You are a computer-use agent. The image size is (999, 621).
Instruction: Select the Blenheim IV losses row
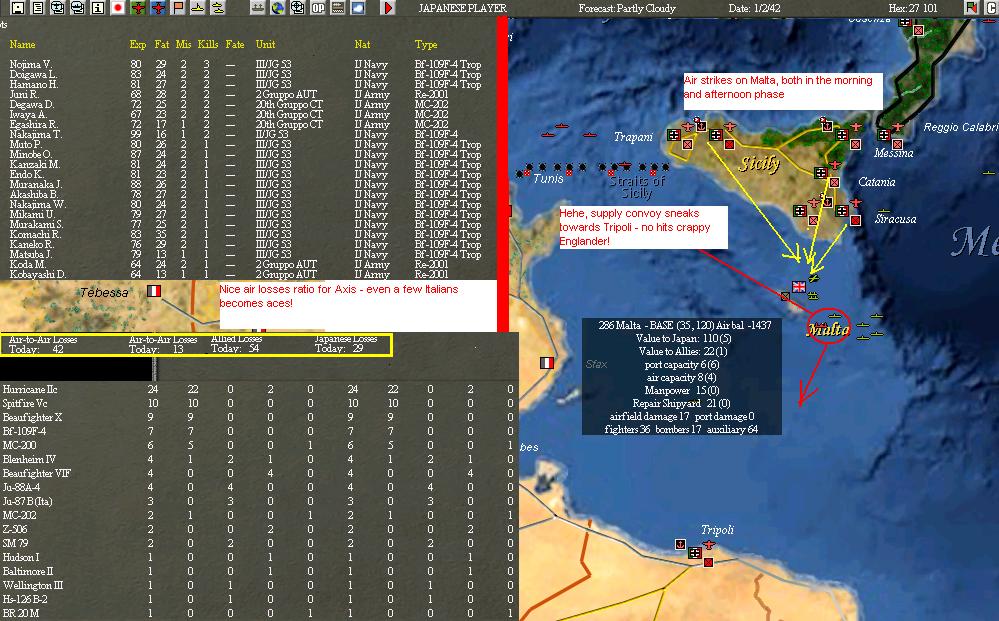pos(258,459)
